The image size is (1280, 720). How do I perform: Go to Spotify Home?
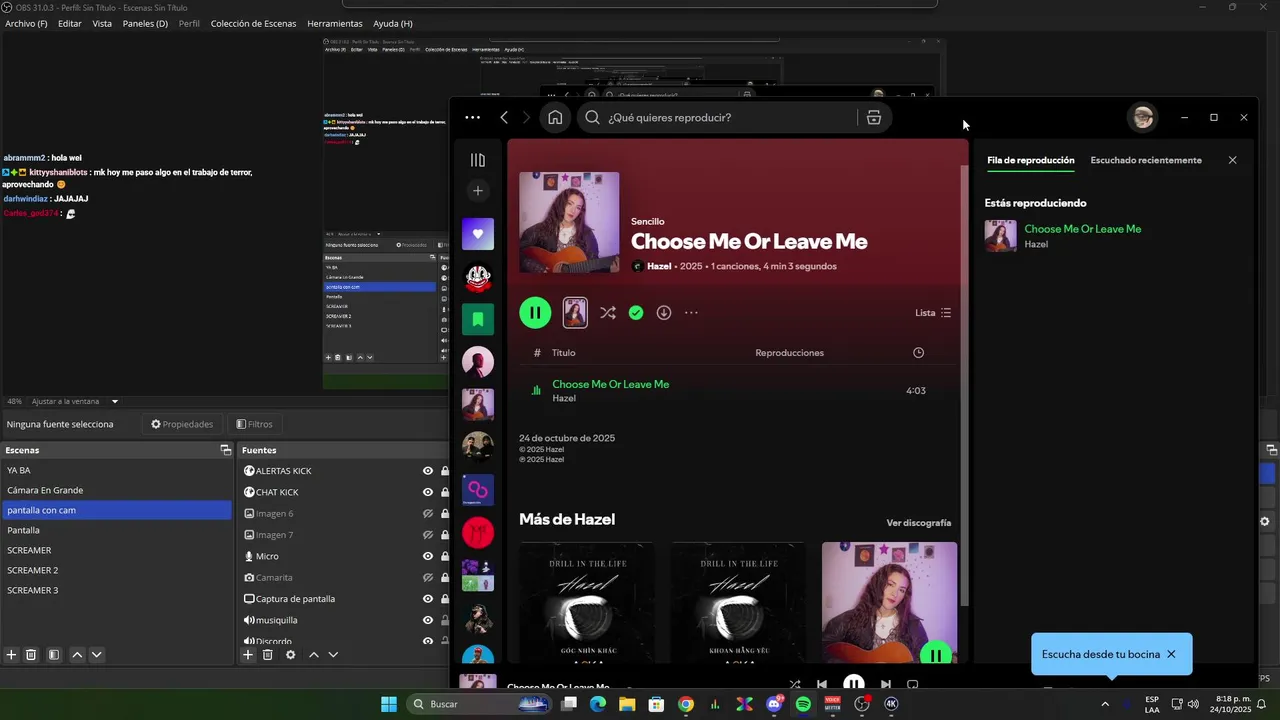(x=555, y=117)
